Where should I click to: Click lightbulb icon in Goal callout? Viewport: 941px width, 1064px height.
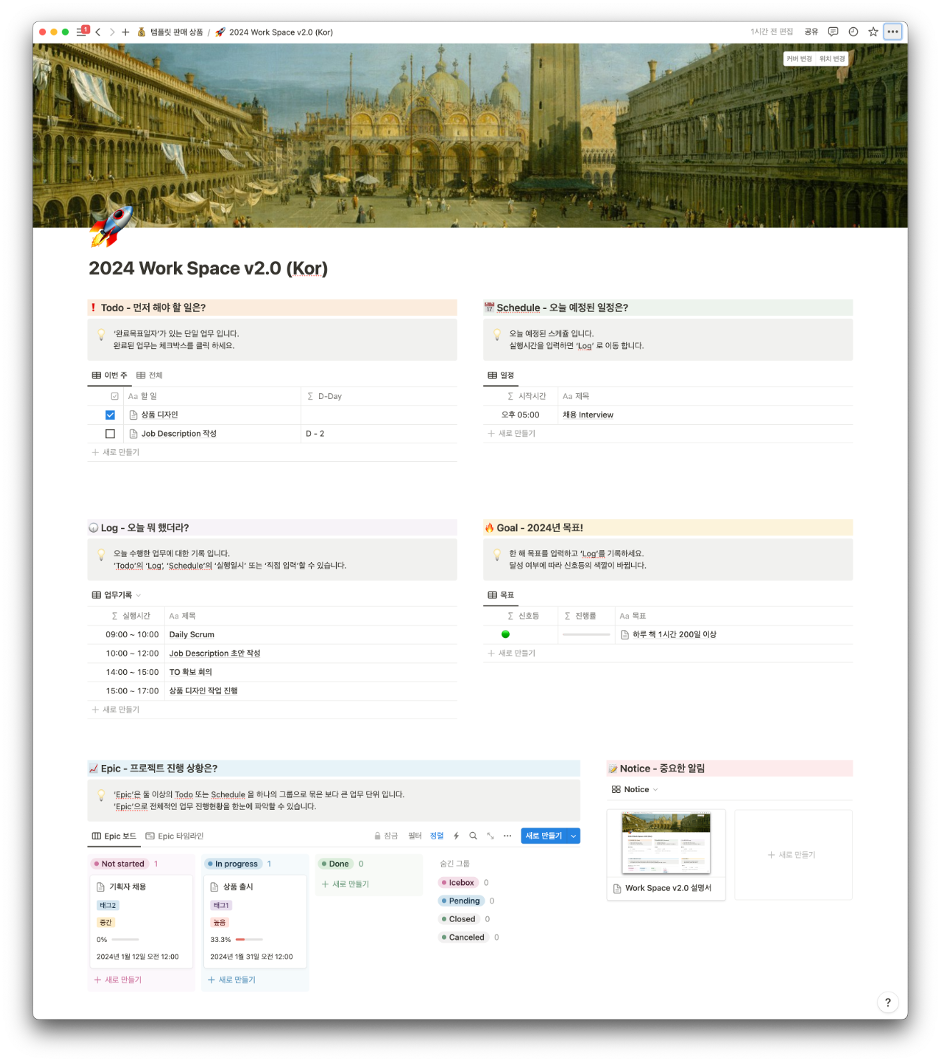[497, 554]
